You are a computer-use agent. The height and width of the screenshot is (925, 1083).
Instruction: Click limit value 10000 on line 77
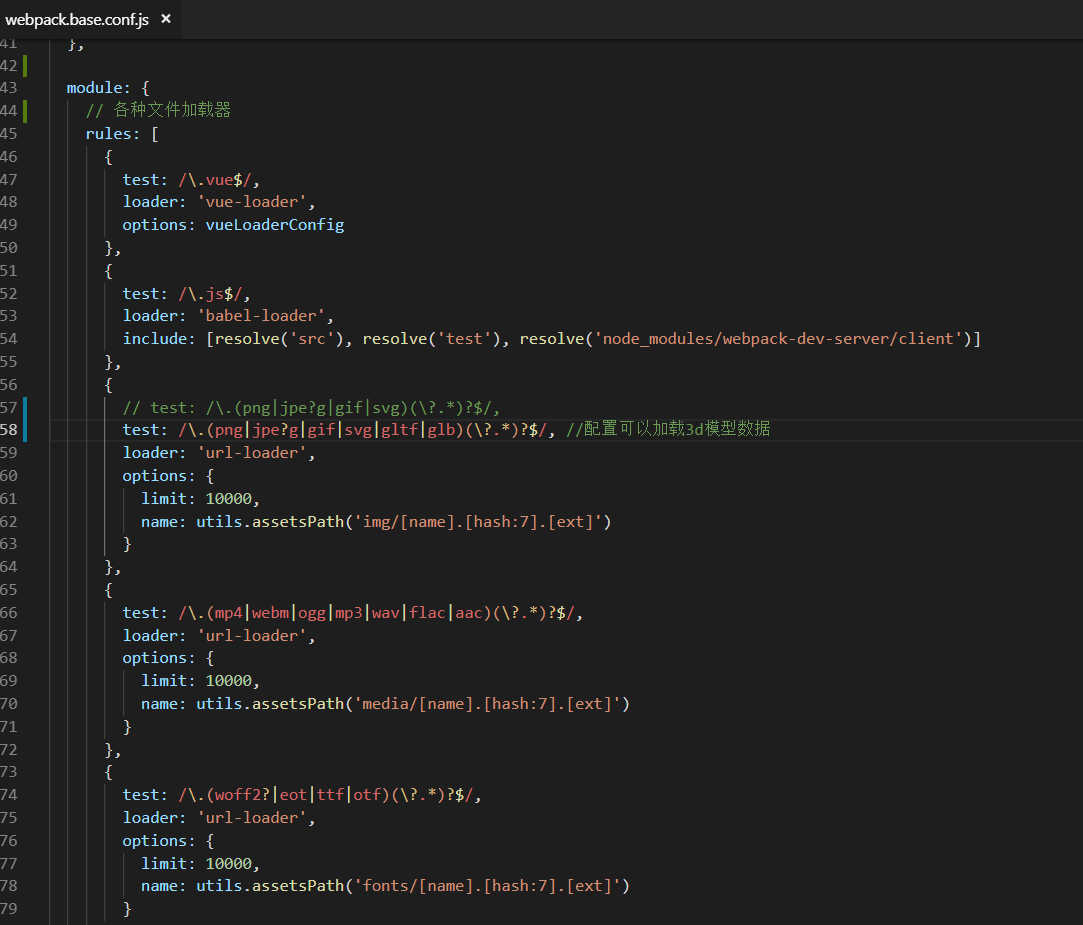229,864
